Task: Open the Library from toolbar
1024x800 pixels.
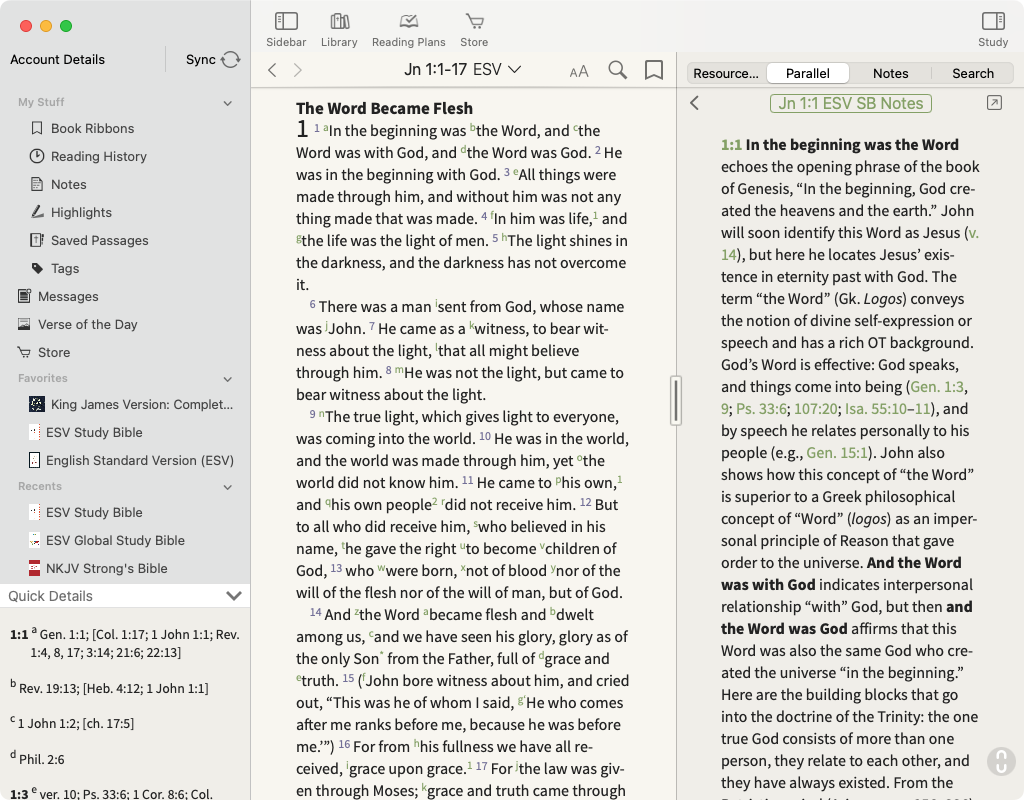Action: tap(339, 22)
